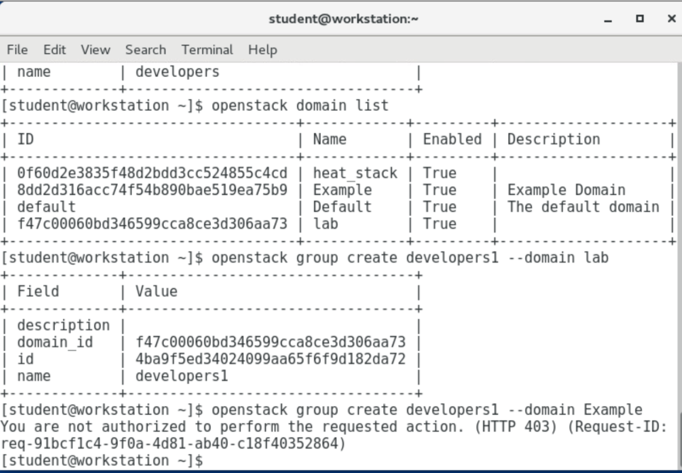Click the "openstack domain list" command text
The image size is (682, 473).
[296, 105]
